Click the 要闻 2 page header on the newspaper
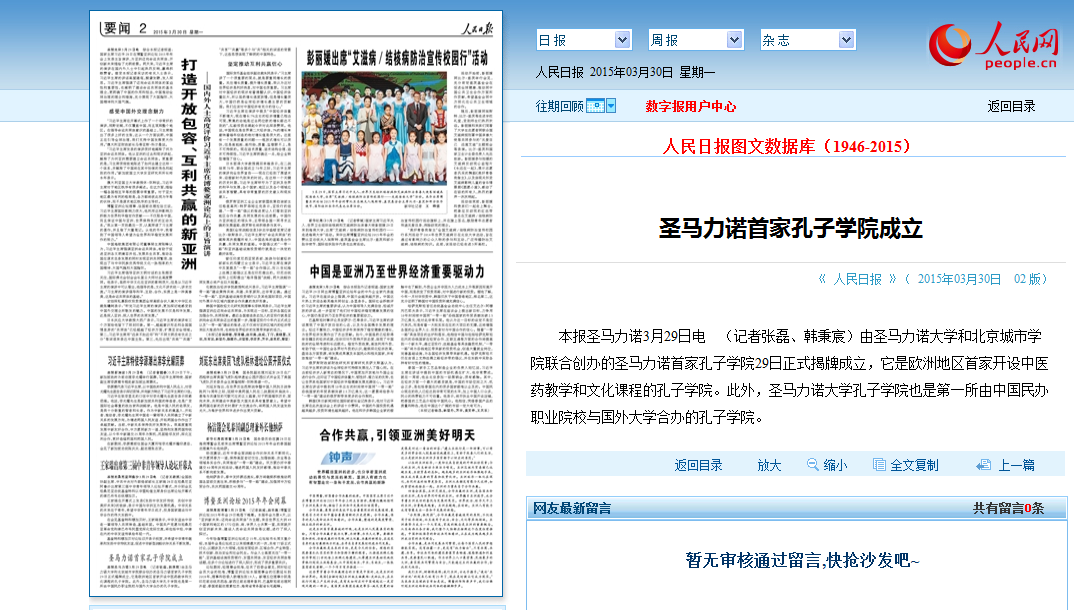This screenshot has width=1074, height=610. 125,28
